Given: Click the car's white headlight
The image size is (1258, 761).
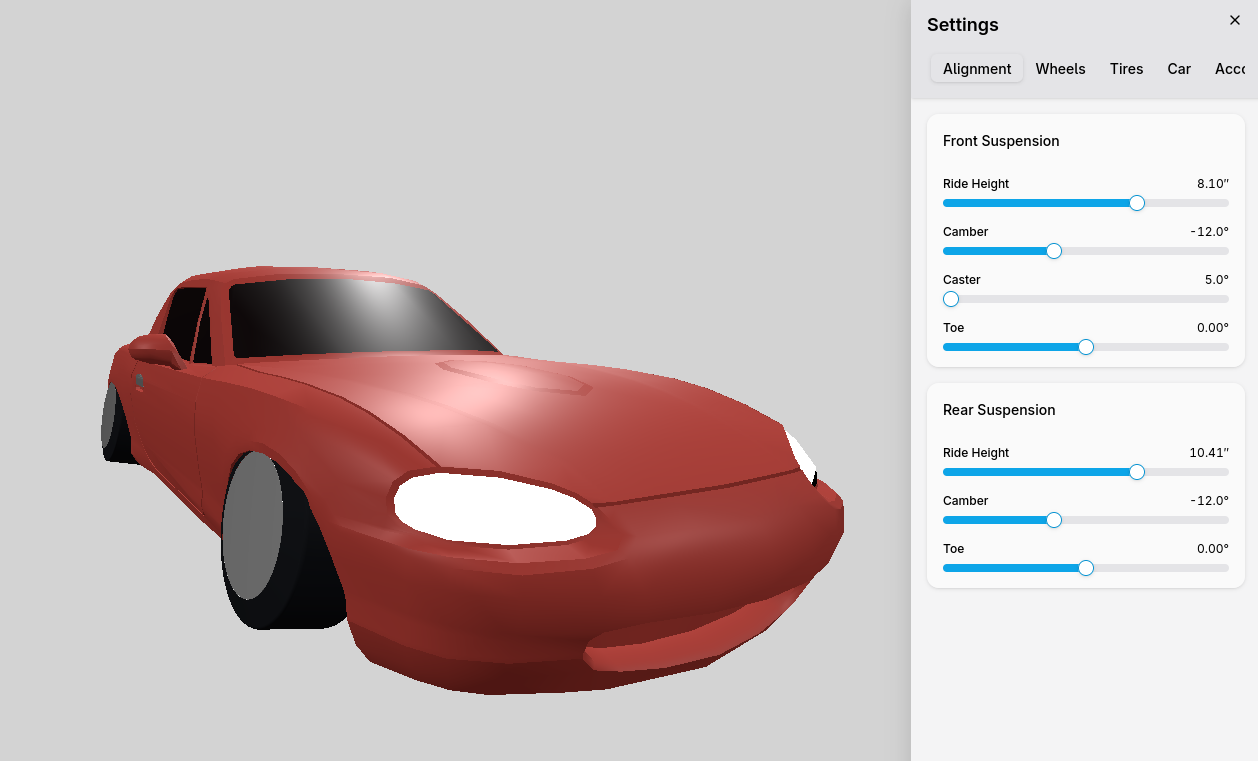Looking at the screenshot, I should [x=493, y=509].
